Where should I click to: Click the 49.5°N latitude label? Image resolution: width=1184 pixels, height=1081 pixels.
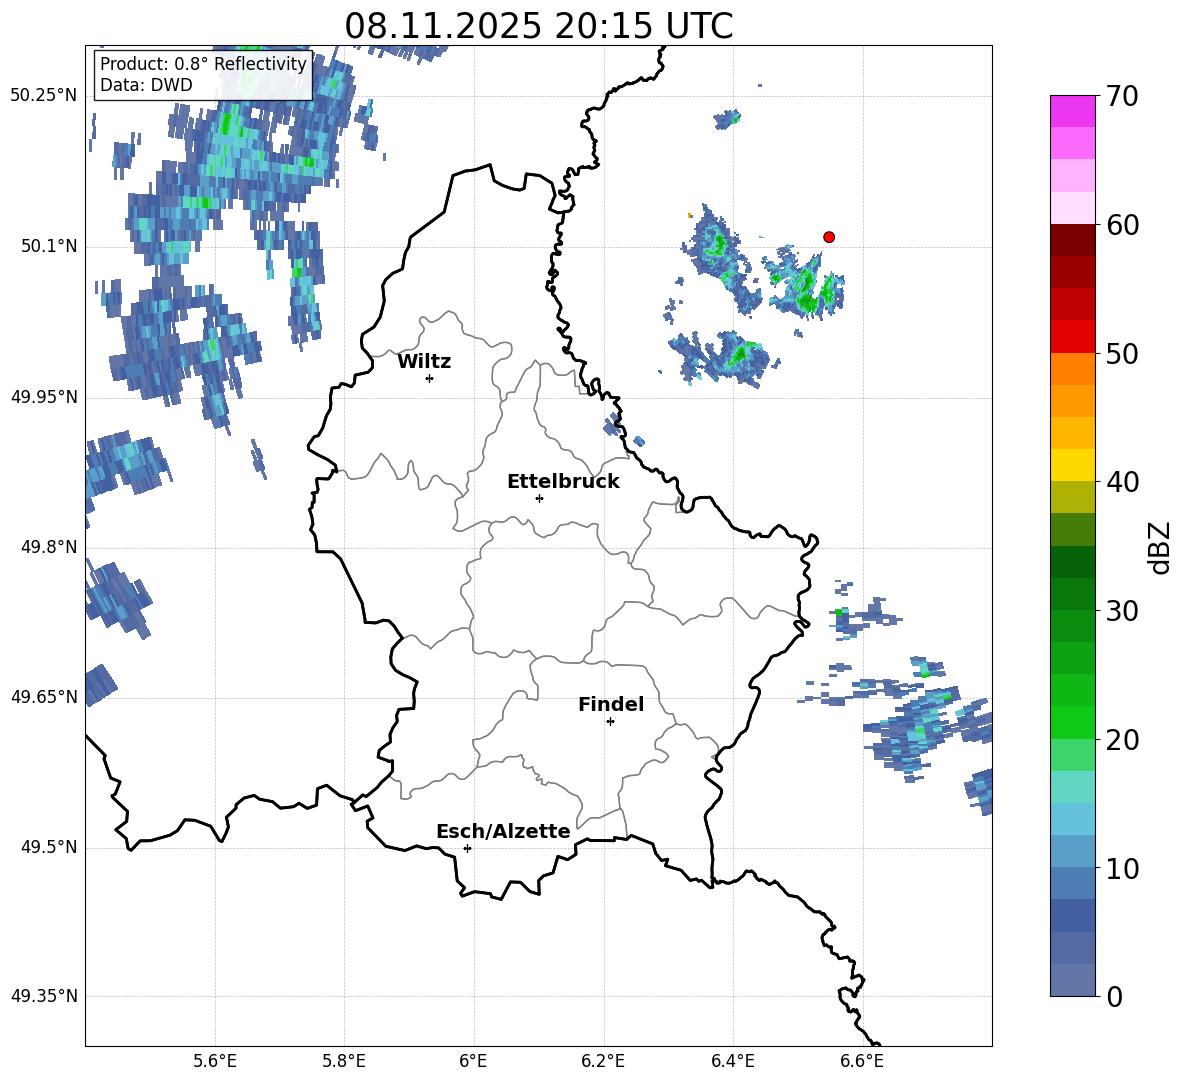pos(49,847)
